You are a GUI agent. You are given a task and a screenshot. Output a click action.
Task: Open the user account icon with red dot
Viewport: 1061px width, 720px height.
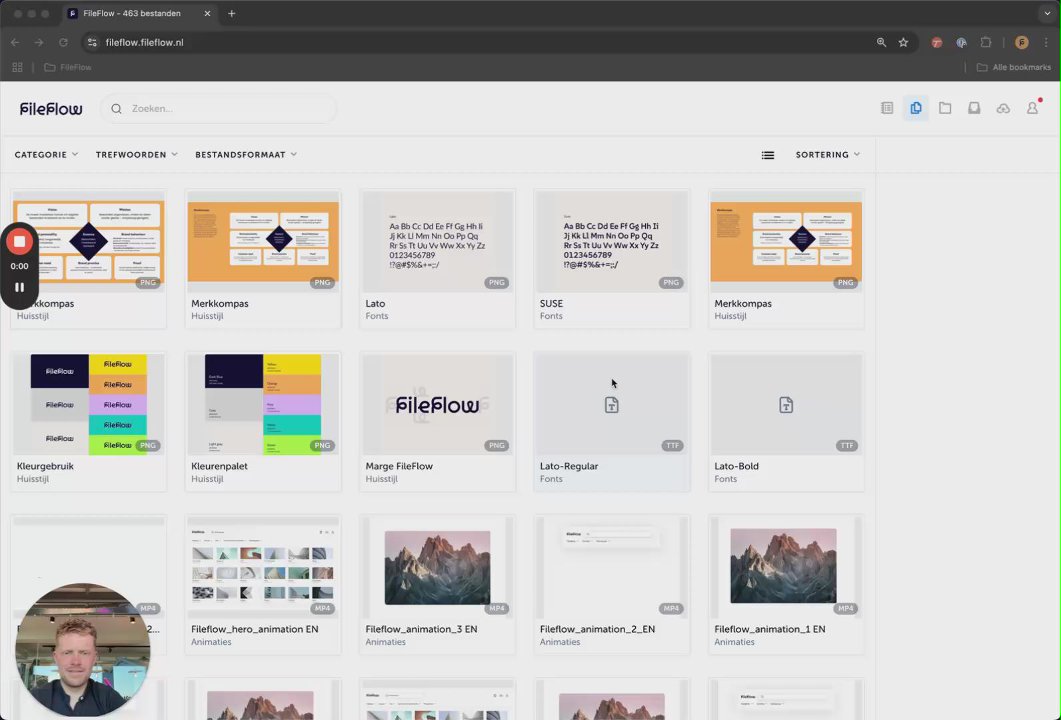pos(1033,108)
